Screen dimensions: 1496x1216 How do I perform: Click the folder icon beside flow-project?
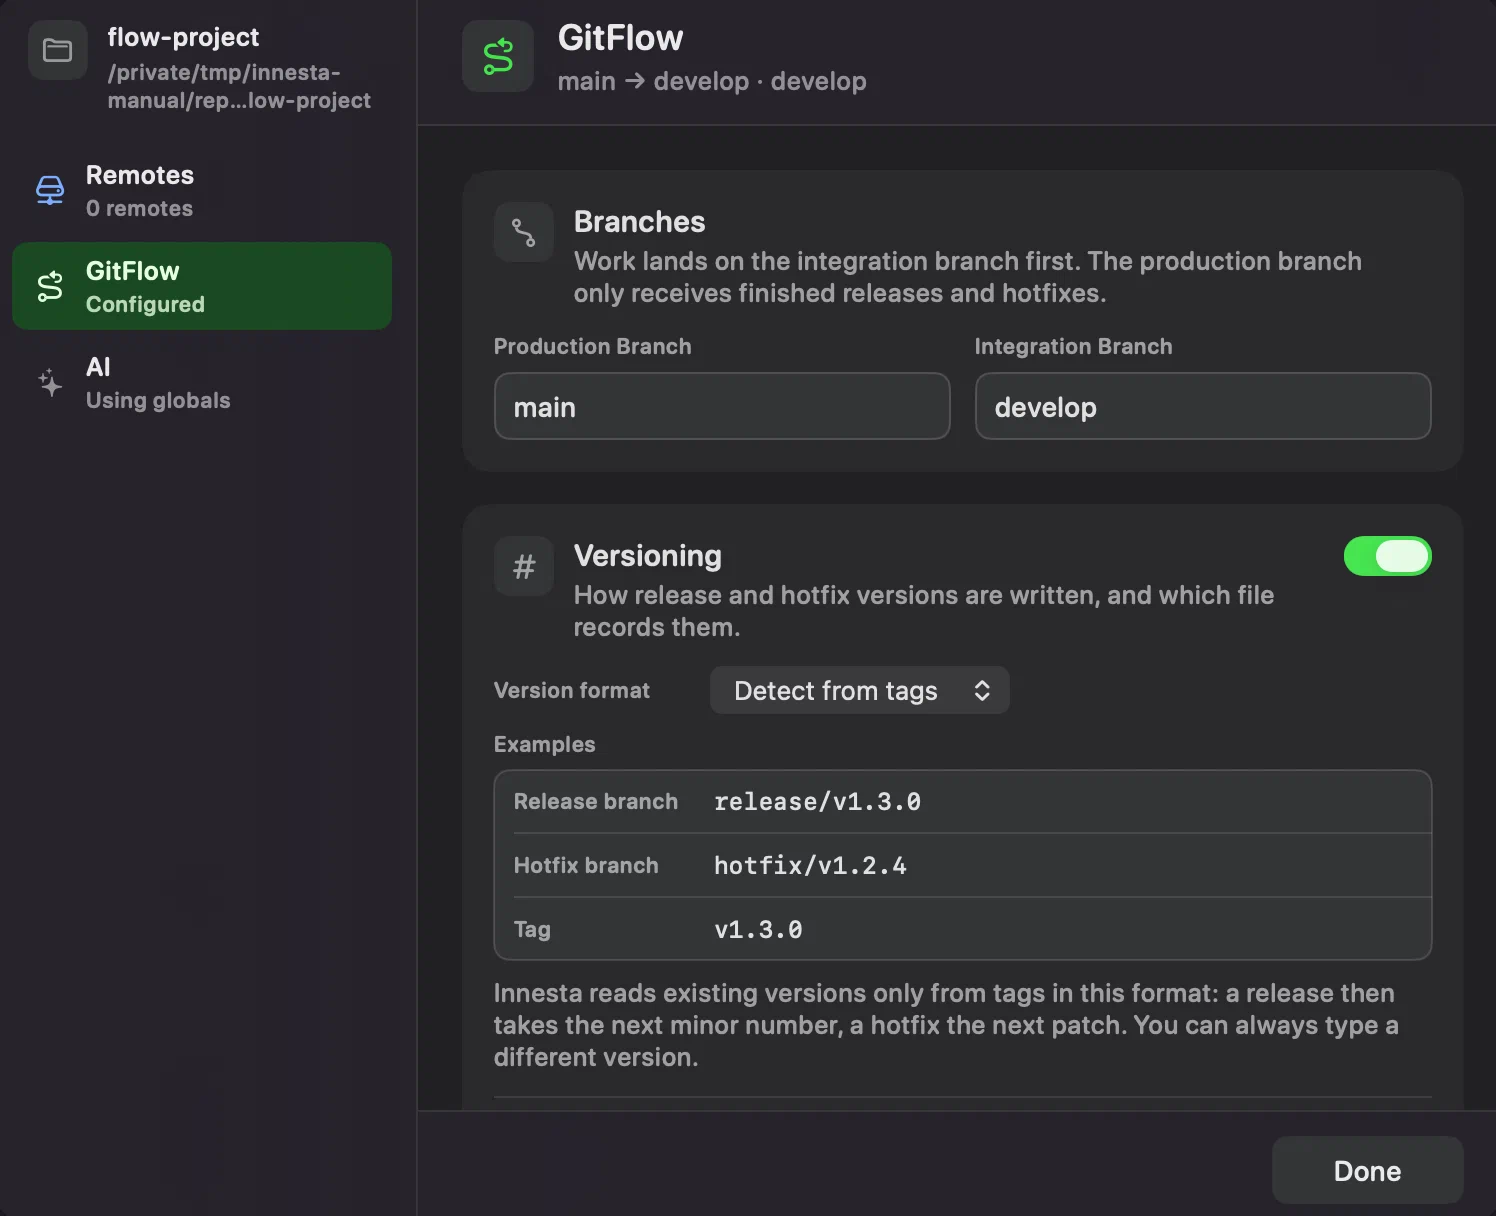[x=58, y=50]
